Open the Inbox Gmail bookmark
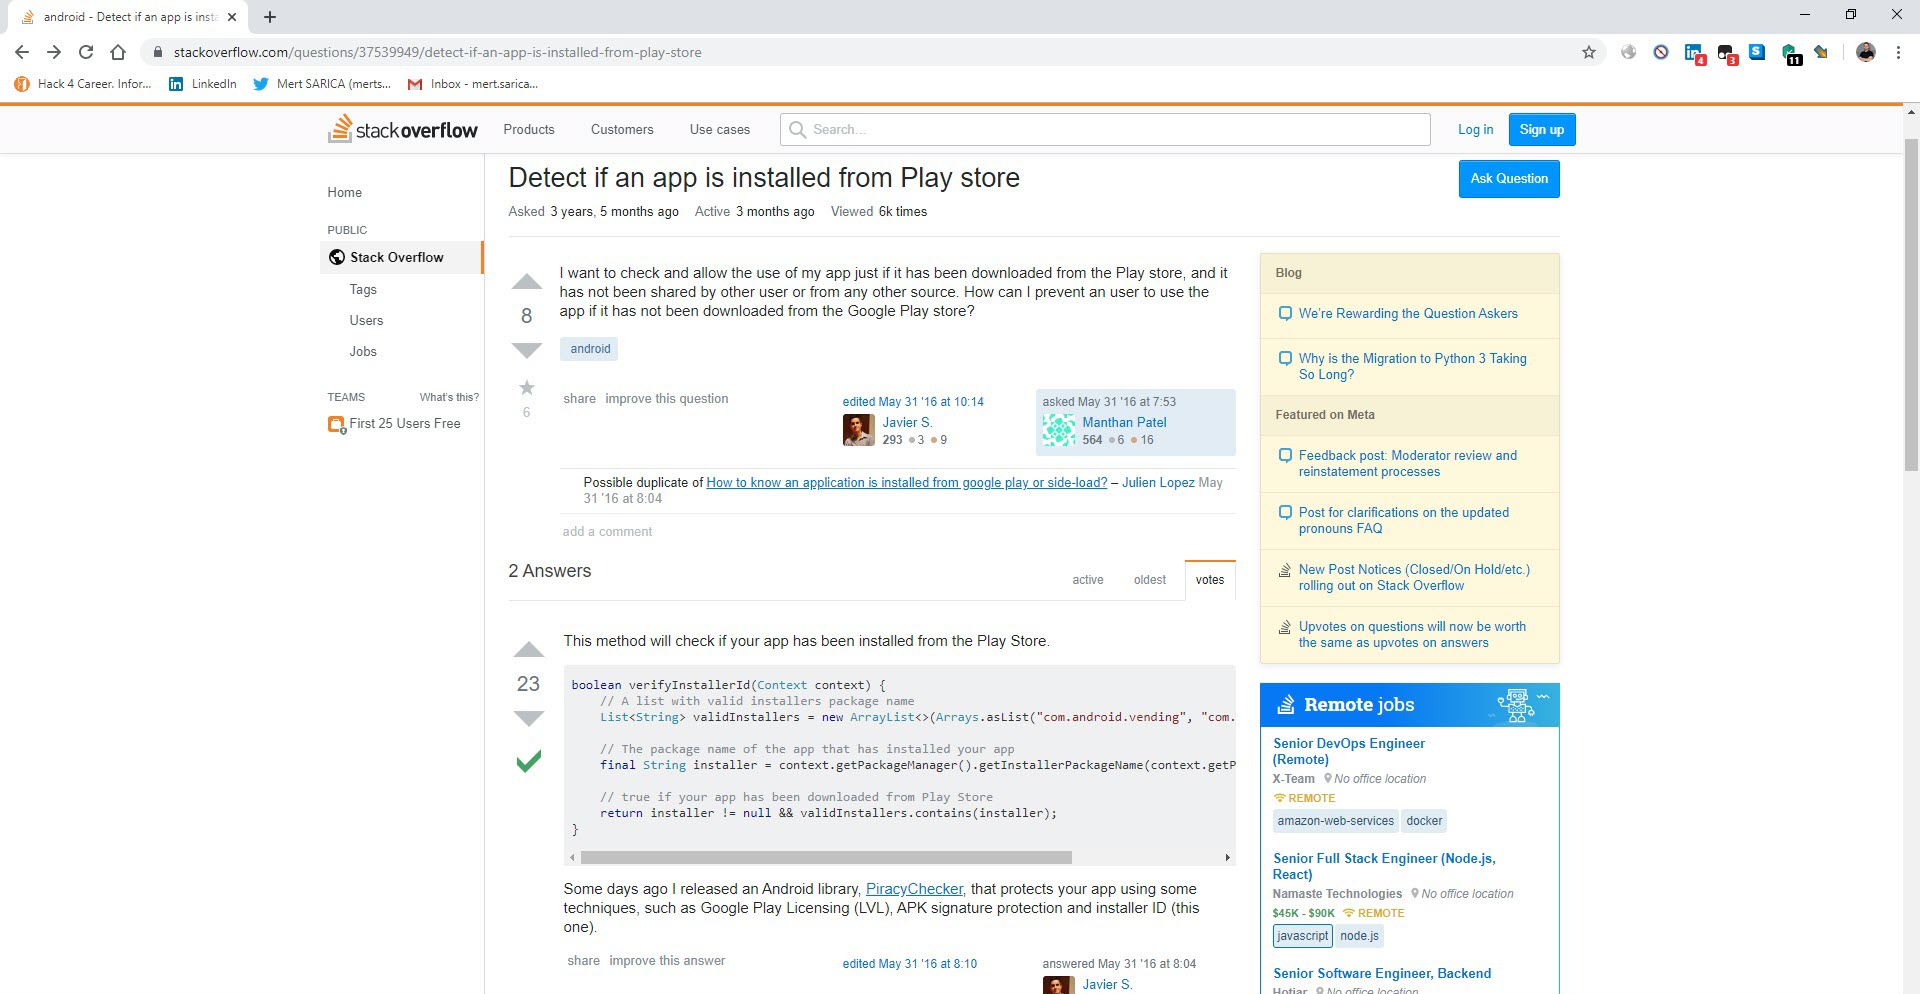Viewport: 1920px width, 994px height. [x=473, y=84]
